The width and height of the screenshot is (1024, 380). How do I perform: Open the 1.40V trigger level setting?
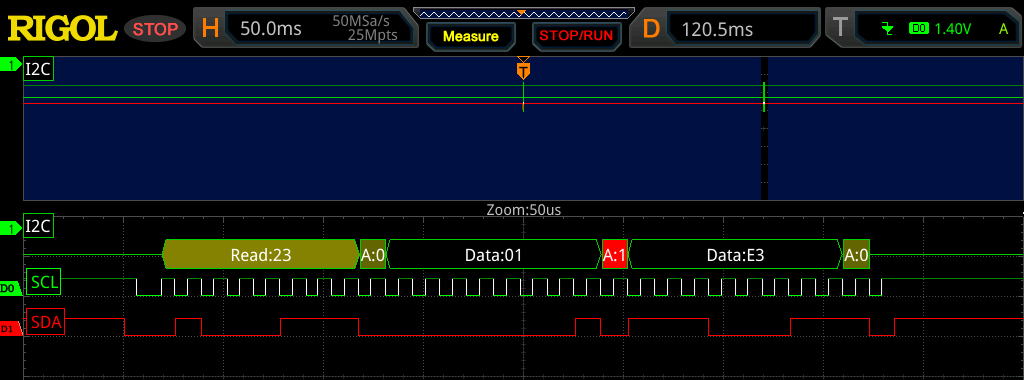tap(953, 29)
